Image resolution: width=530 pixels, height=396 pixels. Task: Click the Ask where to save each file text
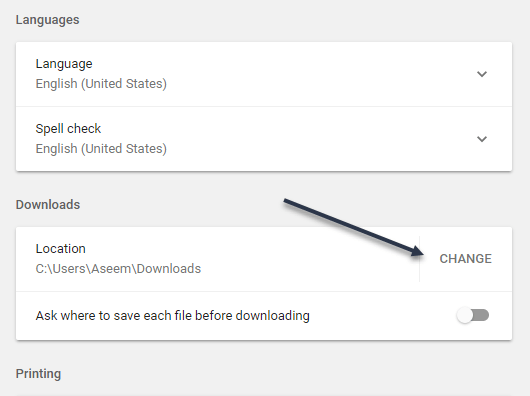(x=172, y=316)
